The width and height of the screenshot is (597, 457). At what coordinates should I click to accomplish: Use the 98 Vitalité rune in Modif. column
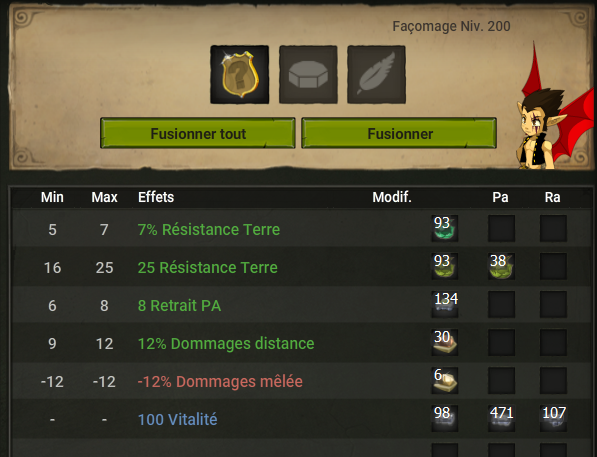[444, 419]
